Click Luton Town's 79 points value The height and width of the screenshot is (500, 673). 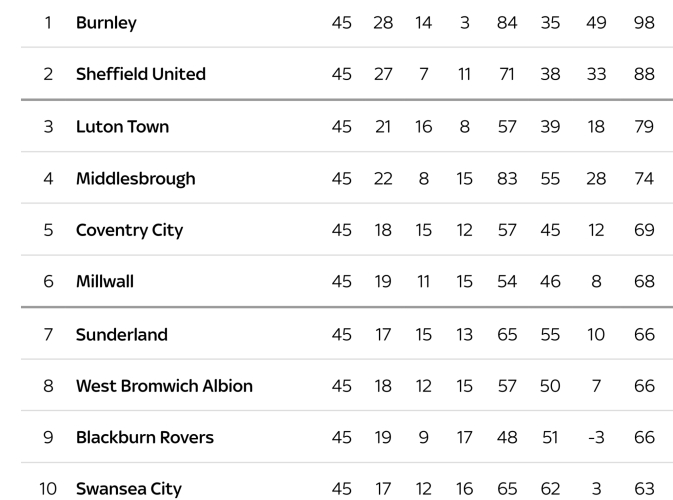click(x=644, y=126)
